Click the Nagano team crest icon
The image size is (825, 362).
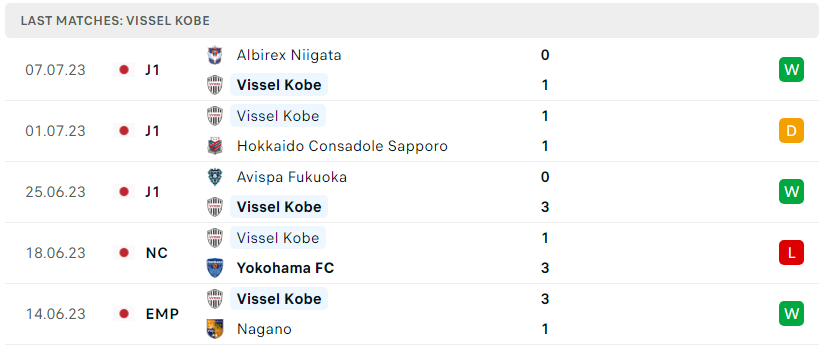tap(215, 329)
